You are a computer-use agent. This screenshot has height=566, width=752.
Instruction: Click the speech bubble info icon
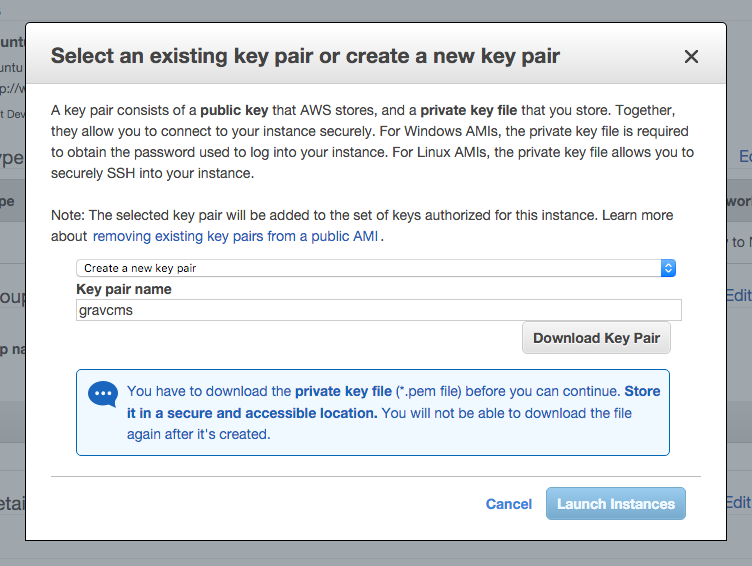pyautogui.click(x=103, y=394)
